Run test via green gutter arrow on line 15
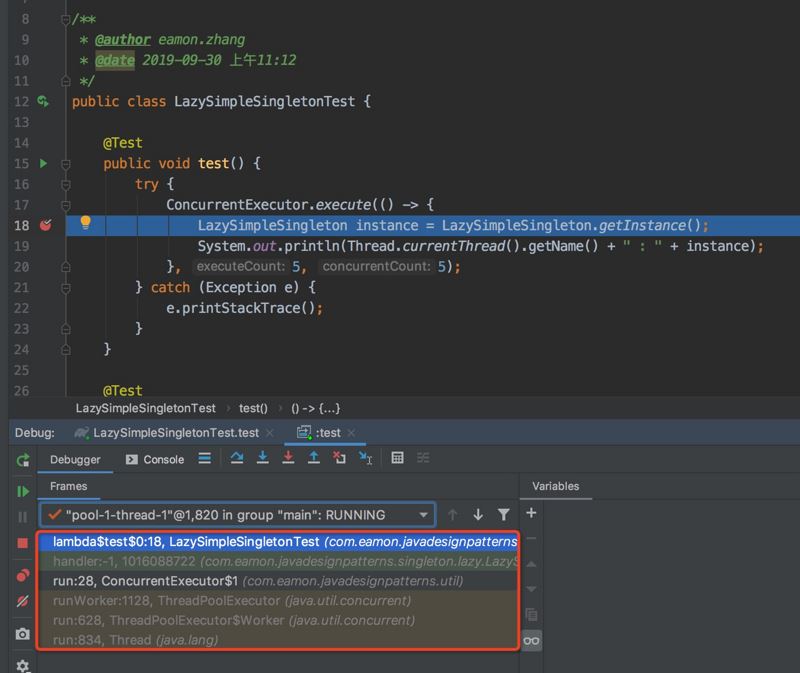The image size is (800, 673). 43,163
